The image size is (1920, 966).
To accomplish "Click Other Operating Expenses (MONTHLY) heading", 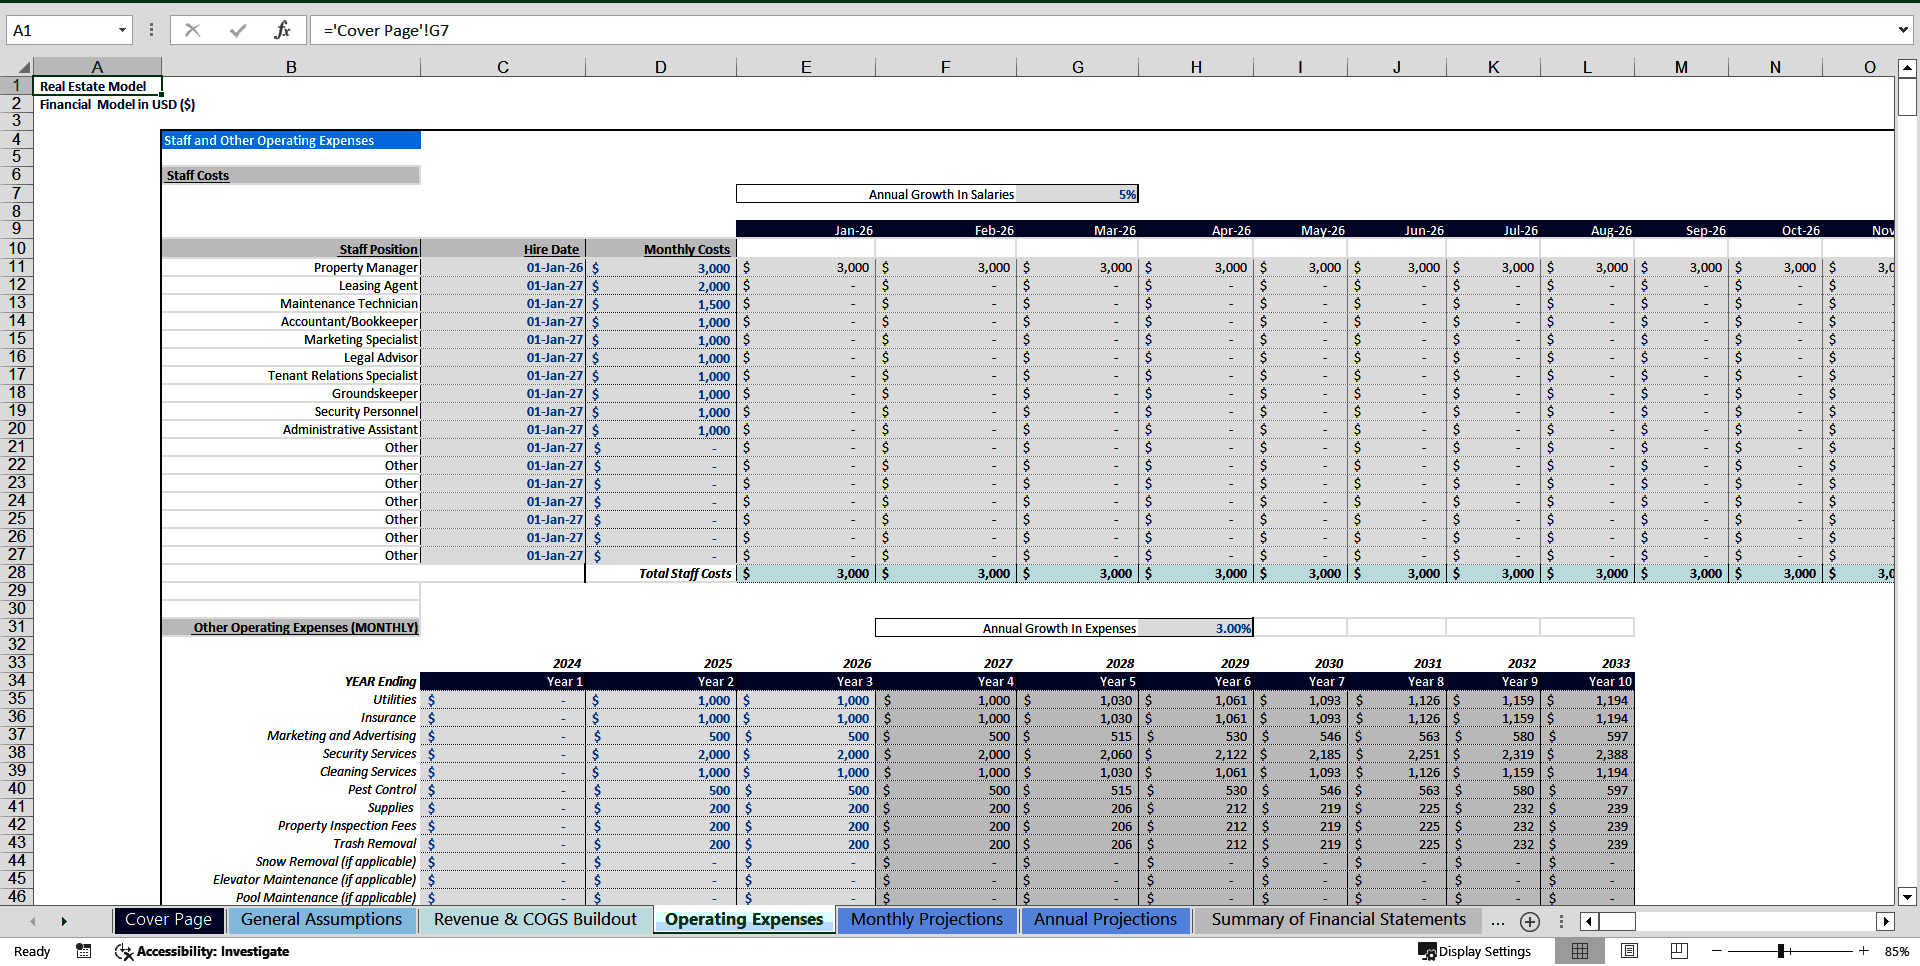I will 291,627.
